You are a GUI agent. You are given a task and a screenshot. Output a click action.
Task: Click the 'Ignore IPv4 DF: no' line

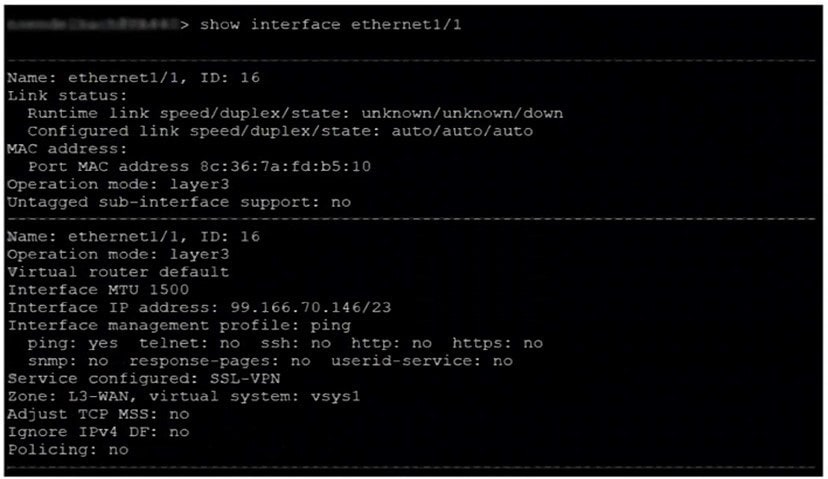pos(98,432)
